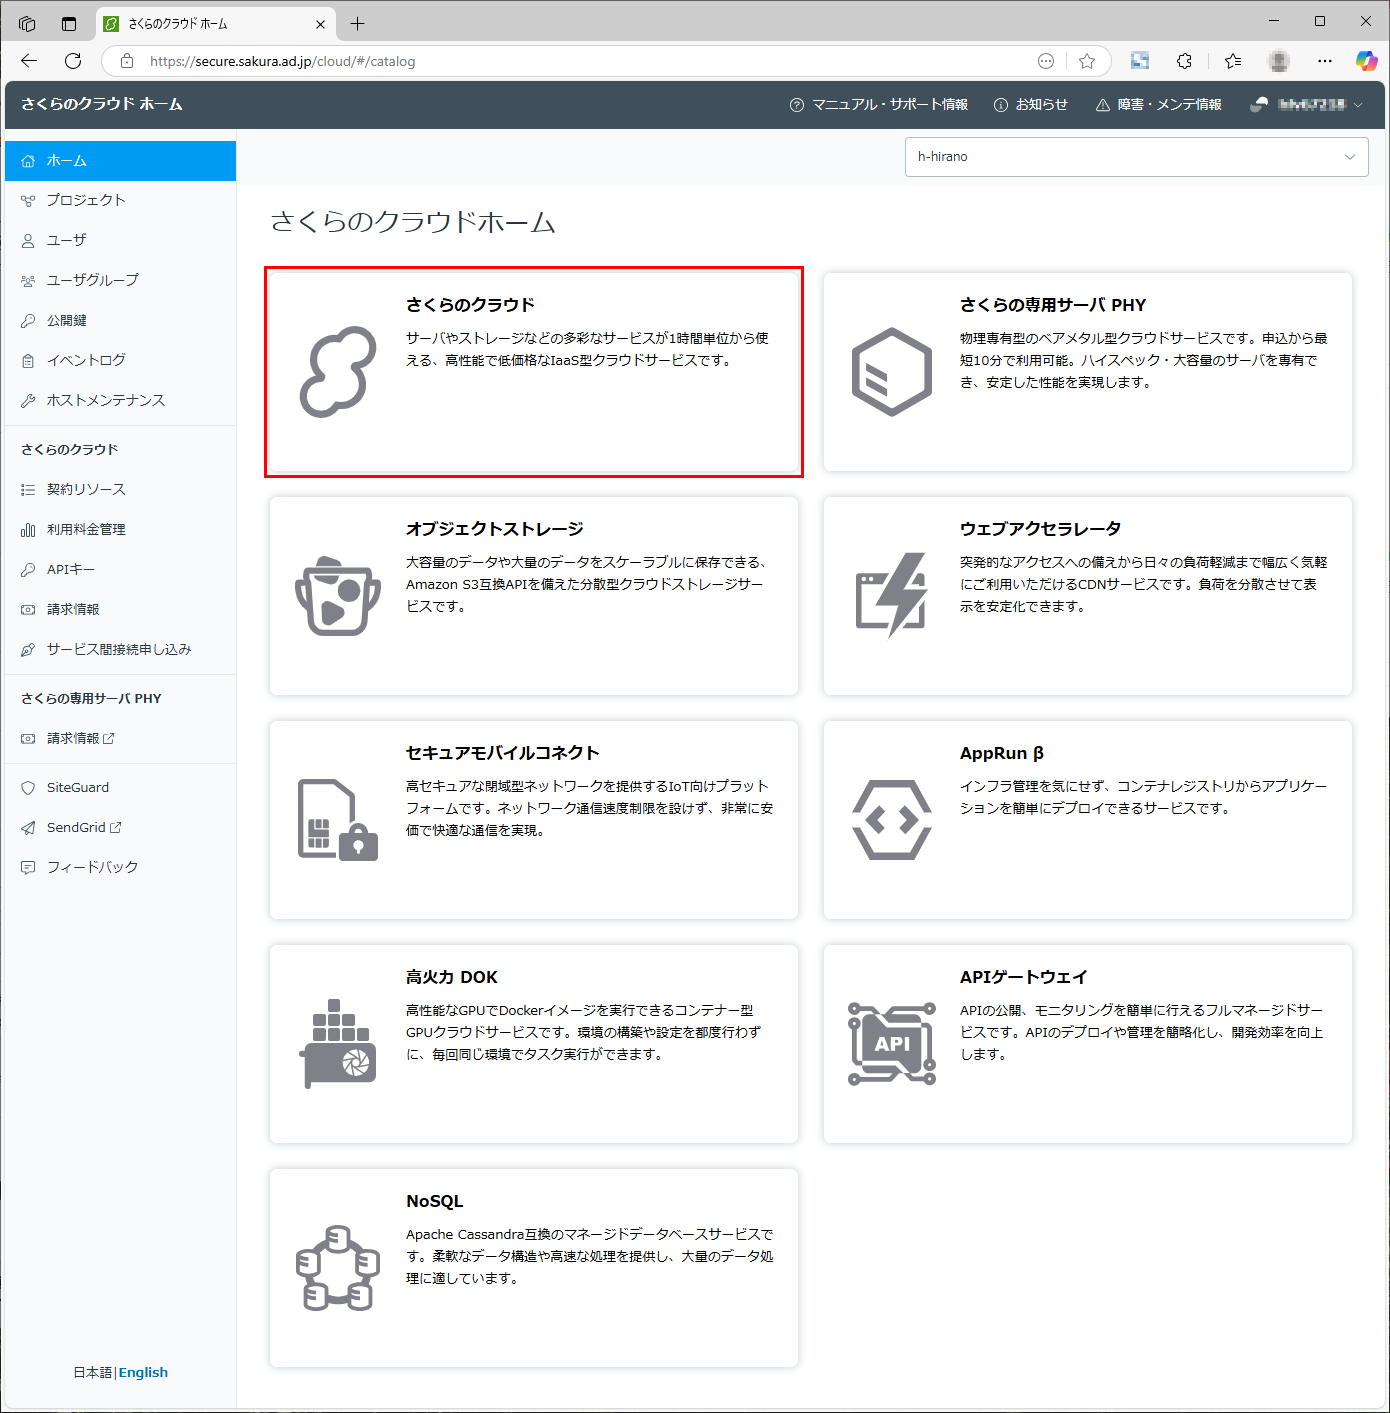This screenshot has width=1390, height=1413.
Task: Open the さくらのクラウド service card icon
Action: (338, 372)
